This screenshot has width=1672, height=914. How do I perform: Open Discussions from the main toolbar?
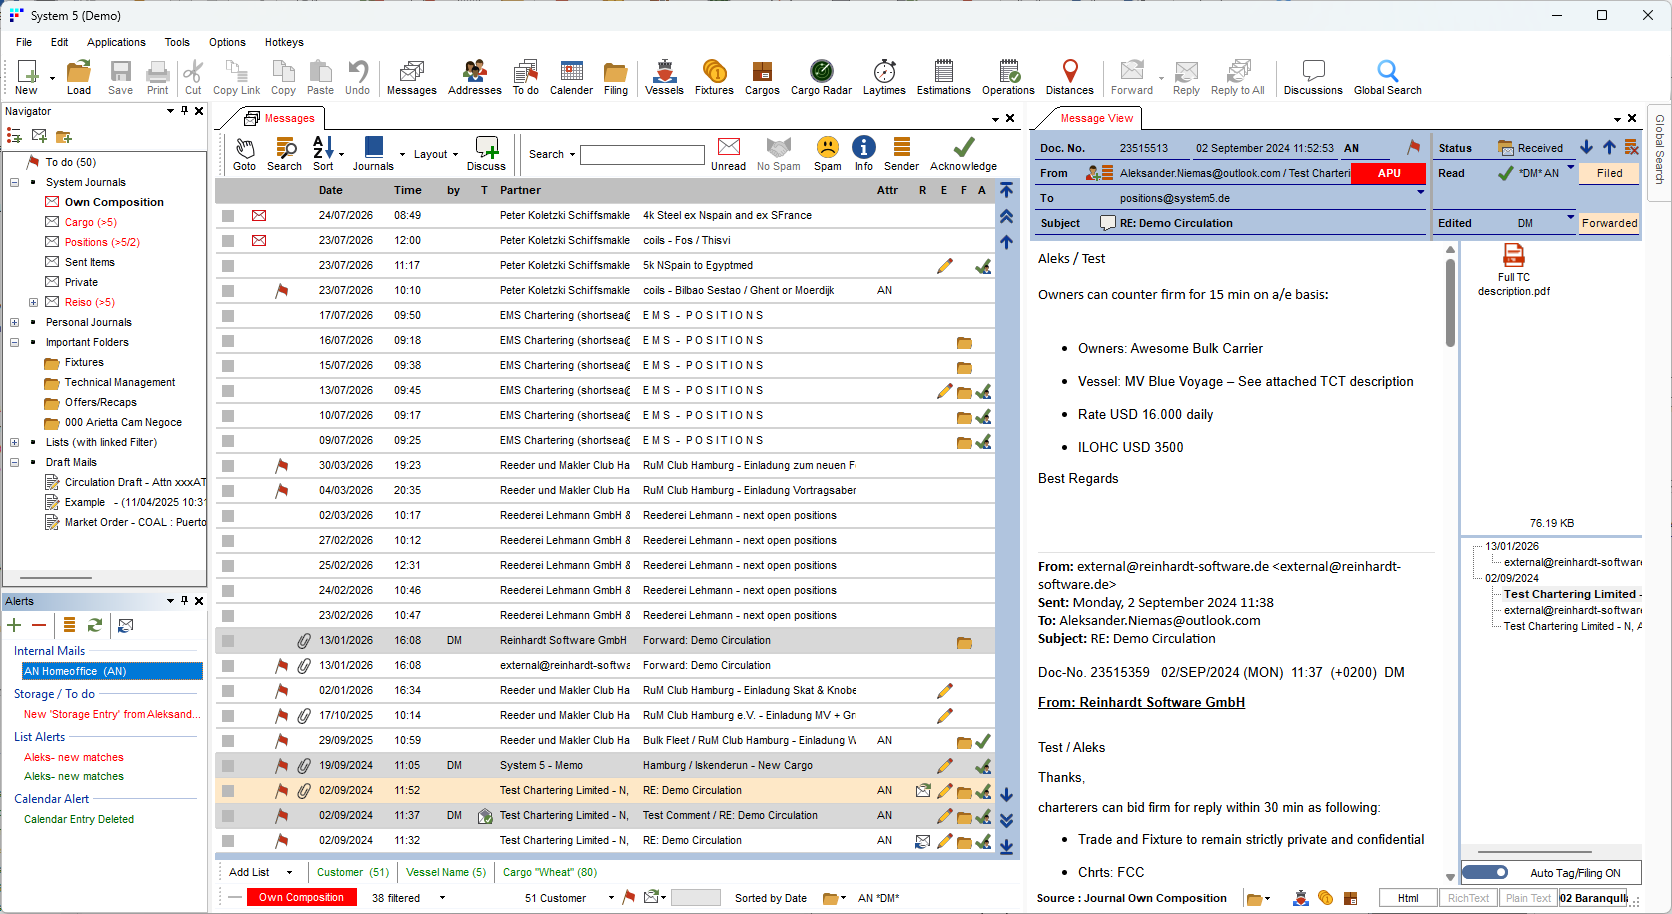1313,78
